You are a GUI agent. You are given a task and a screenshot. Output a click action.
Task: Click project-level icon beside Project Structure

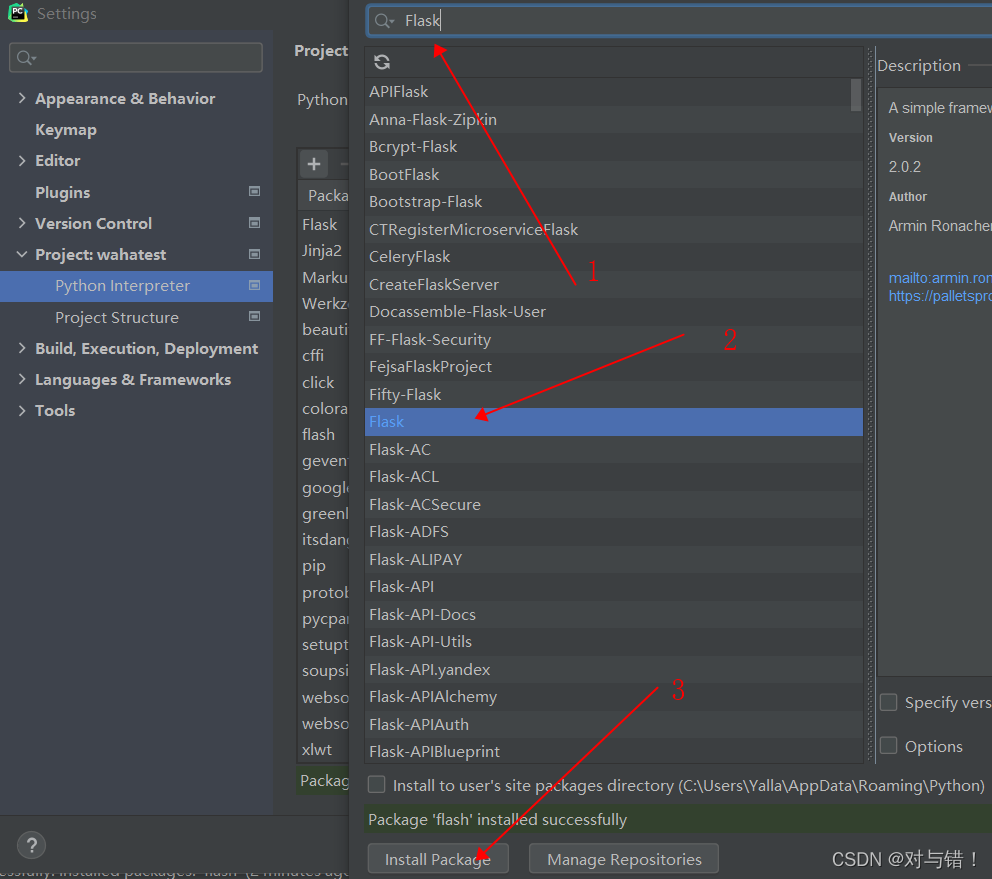254,316
